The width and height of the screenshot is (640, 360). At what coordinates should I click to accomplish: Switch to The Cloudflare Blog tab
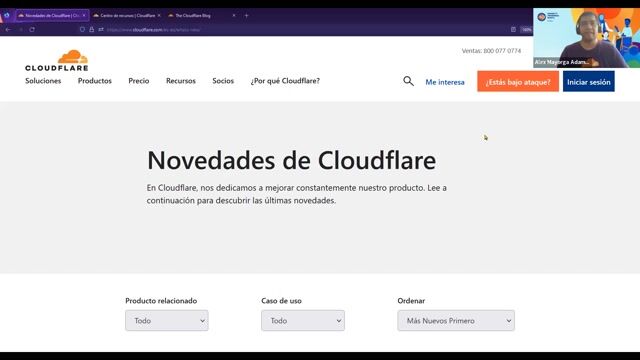202,16
